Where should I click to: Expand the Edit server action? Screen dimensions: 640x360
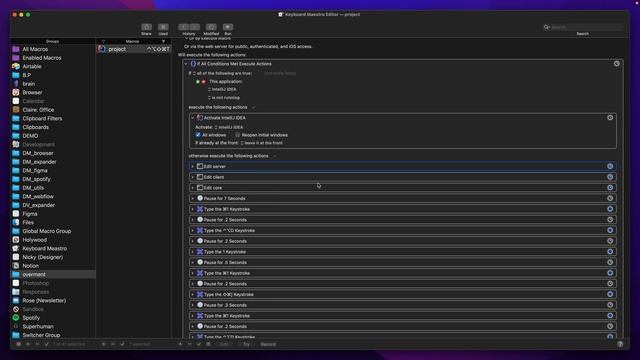[x=193, y=167]
